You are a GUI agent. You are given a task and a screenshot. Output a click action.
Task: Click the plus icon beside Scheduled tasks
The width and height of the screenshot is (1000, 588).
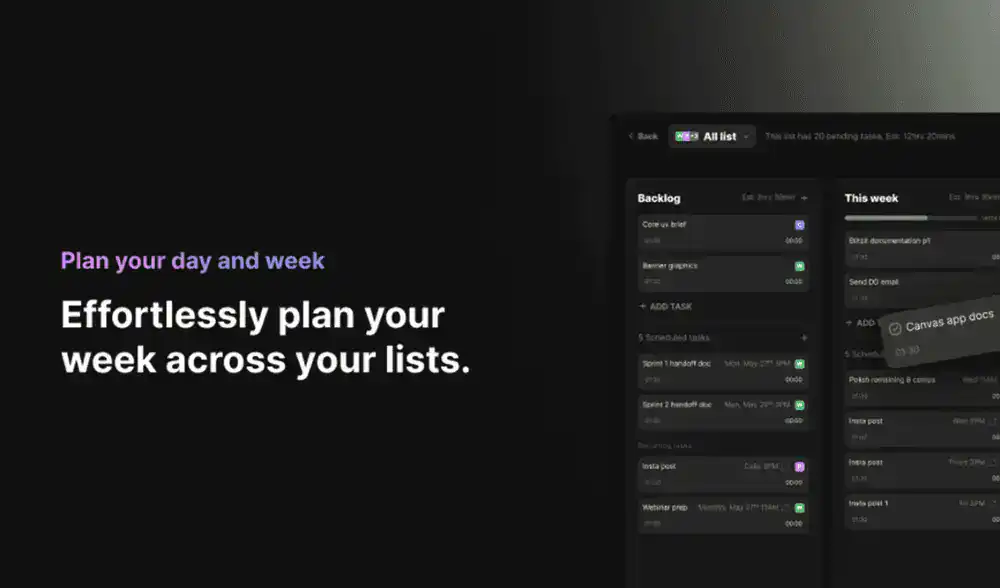click(x=804, y=338)
